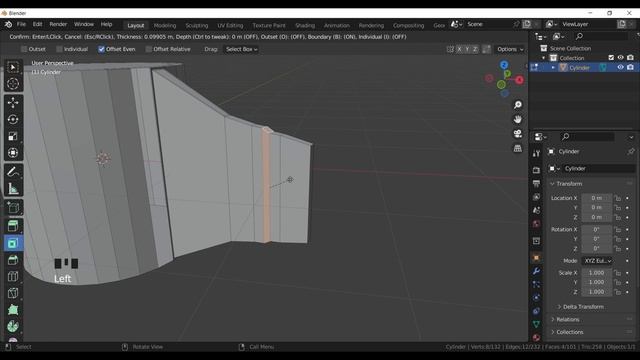Click the Location X value field

click(597, 198)
